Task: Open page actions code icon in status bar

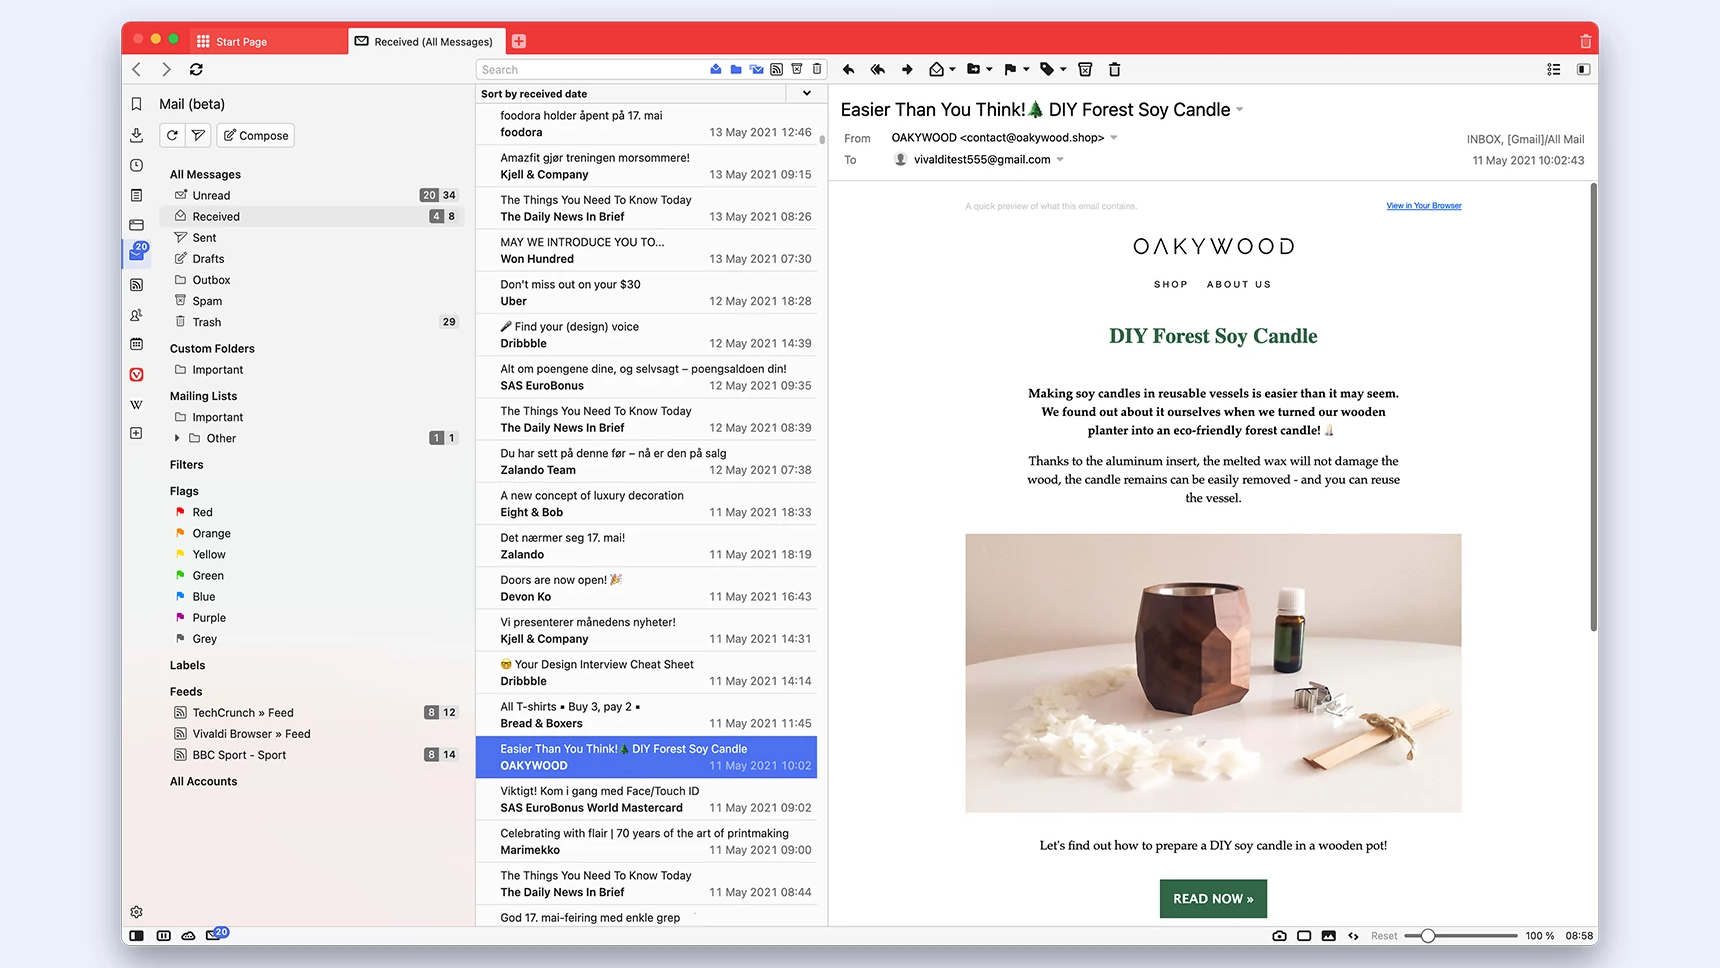Action: pos(1353,936)
